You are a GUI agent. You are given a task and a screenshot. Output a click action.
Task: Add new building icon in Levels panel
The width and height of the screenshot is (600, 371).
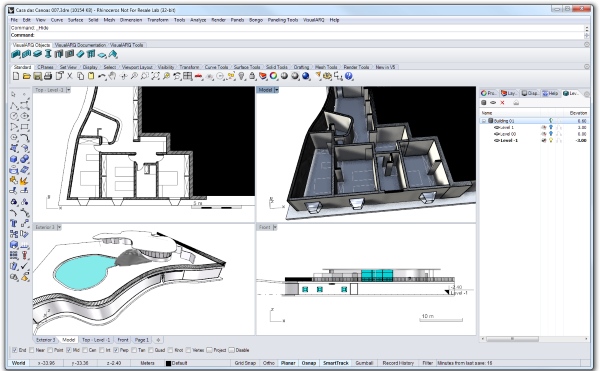click(x=484, y=103)
